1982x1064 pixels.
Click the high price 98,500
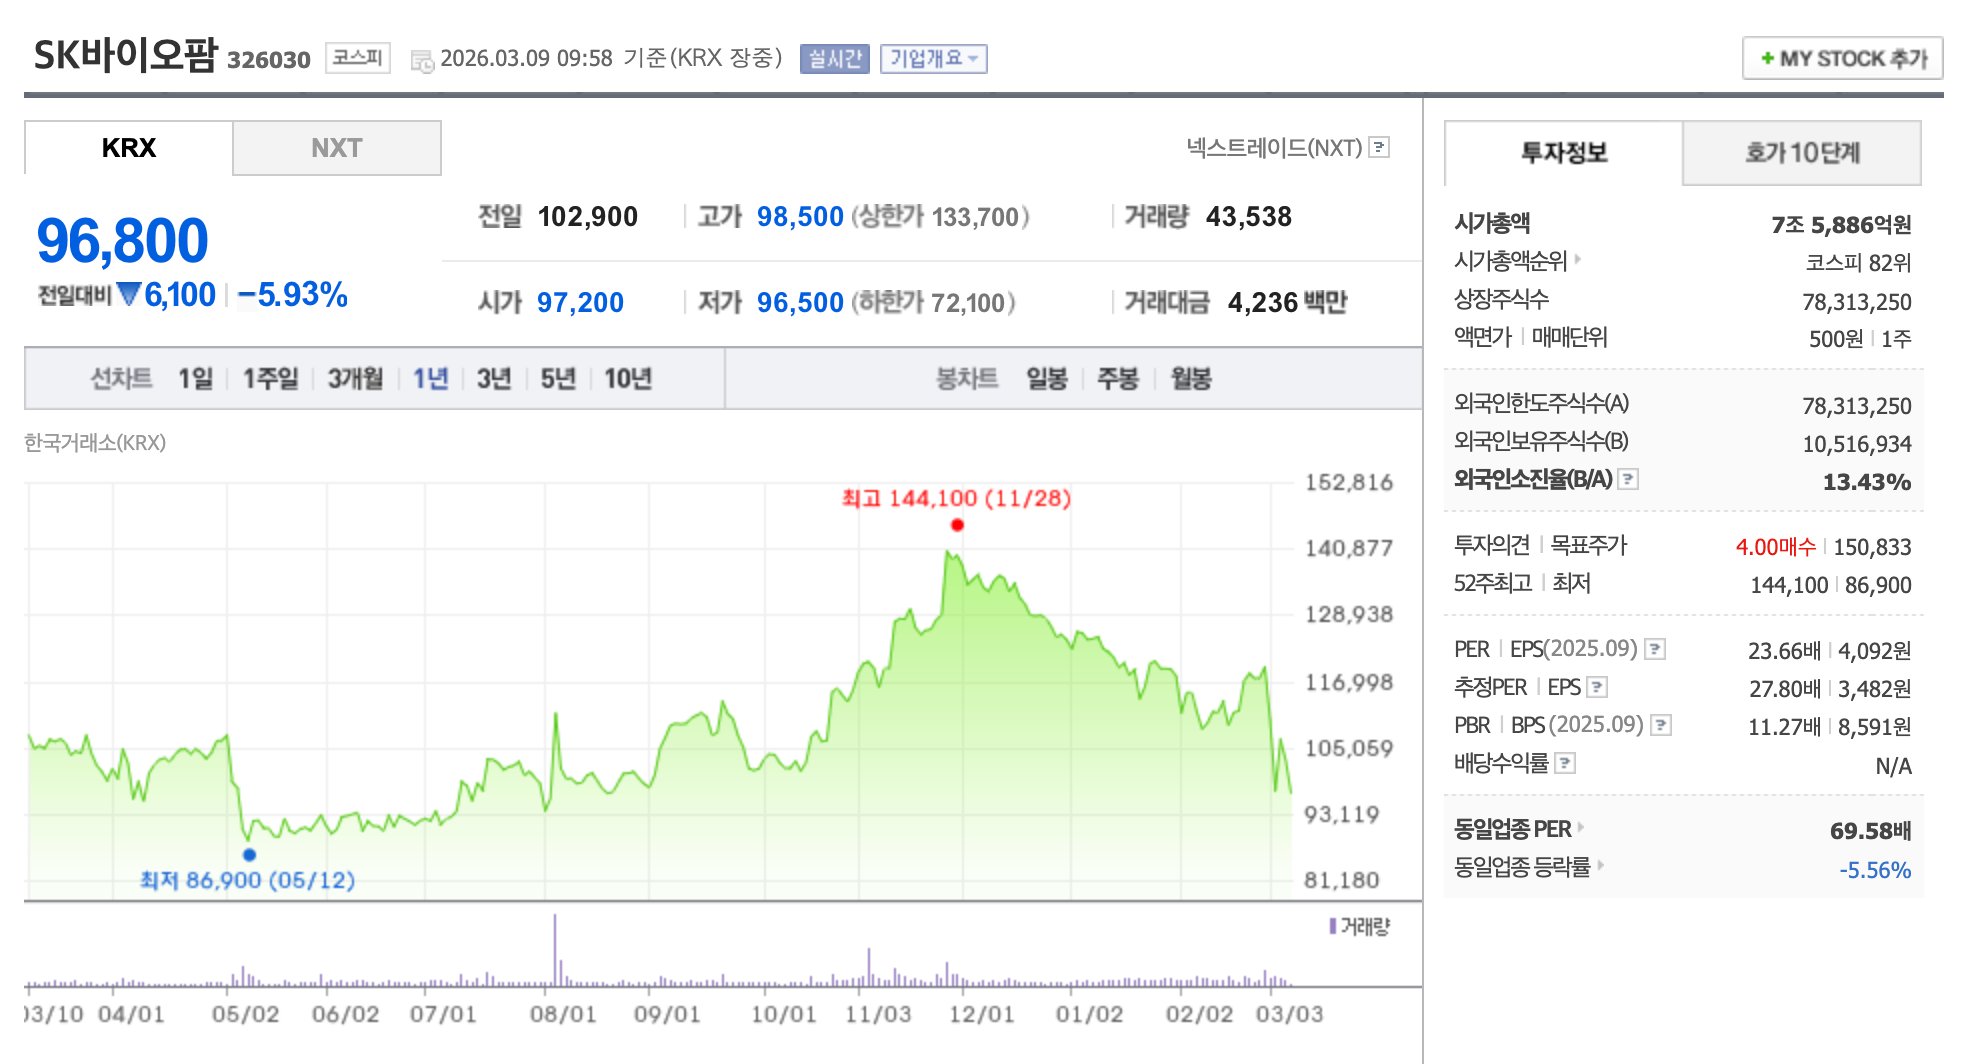pyautogui.click(x=800, y=217)
